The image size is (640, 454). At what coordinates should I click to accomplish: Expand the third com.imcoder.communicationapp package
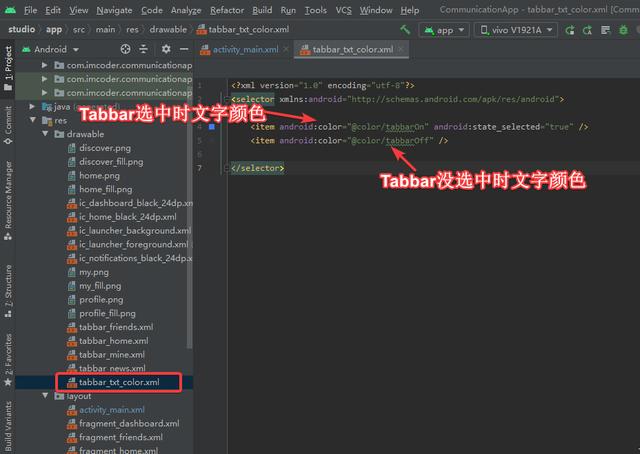coord(44,93)
